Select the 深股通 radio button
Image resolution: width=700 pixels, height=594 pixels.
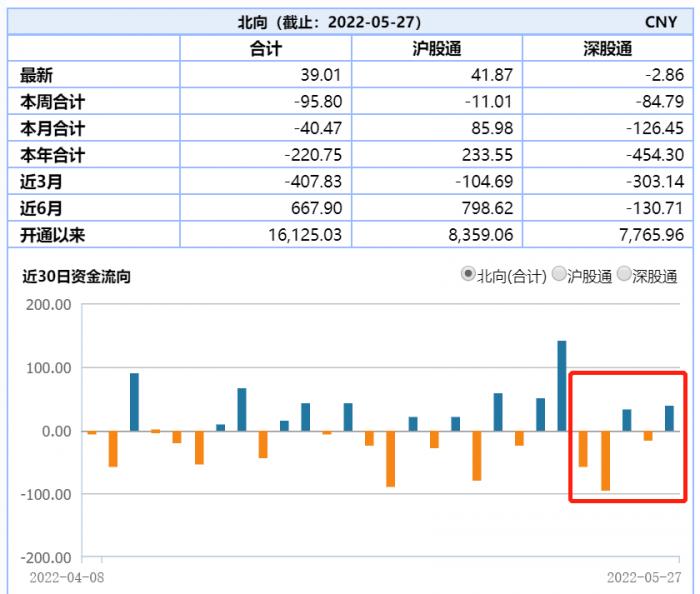click(x=624, y=274)
